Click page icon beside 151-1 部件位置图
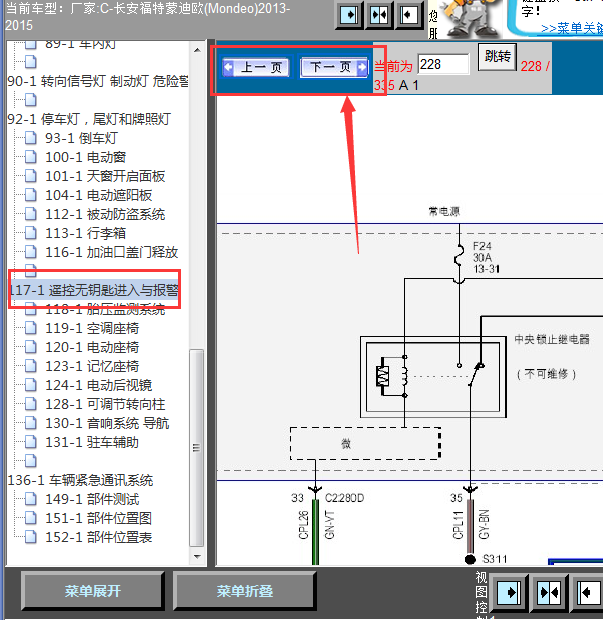This screenshot has height=620, width=603. (31, 518)
